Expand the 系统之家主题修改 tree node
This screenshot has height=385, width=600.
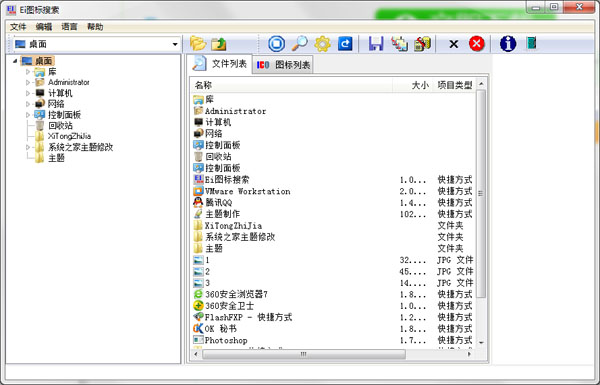[x=28, y=147]
